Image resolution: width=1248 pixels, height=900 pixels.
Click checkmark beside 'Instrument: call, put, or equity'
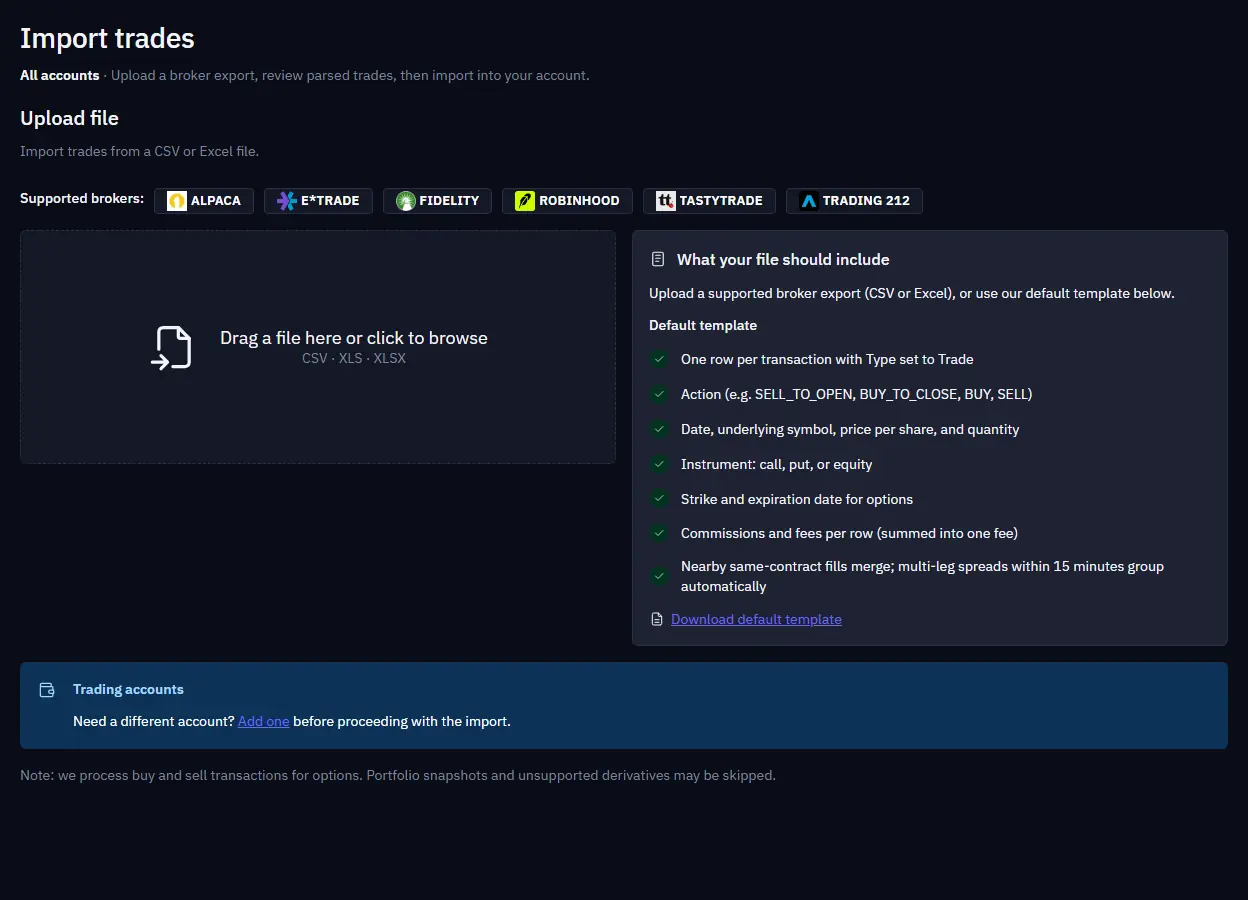pos(659,464)
